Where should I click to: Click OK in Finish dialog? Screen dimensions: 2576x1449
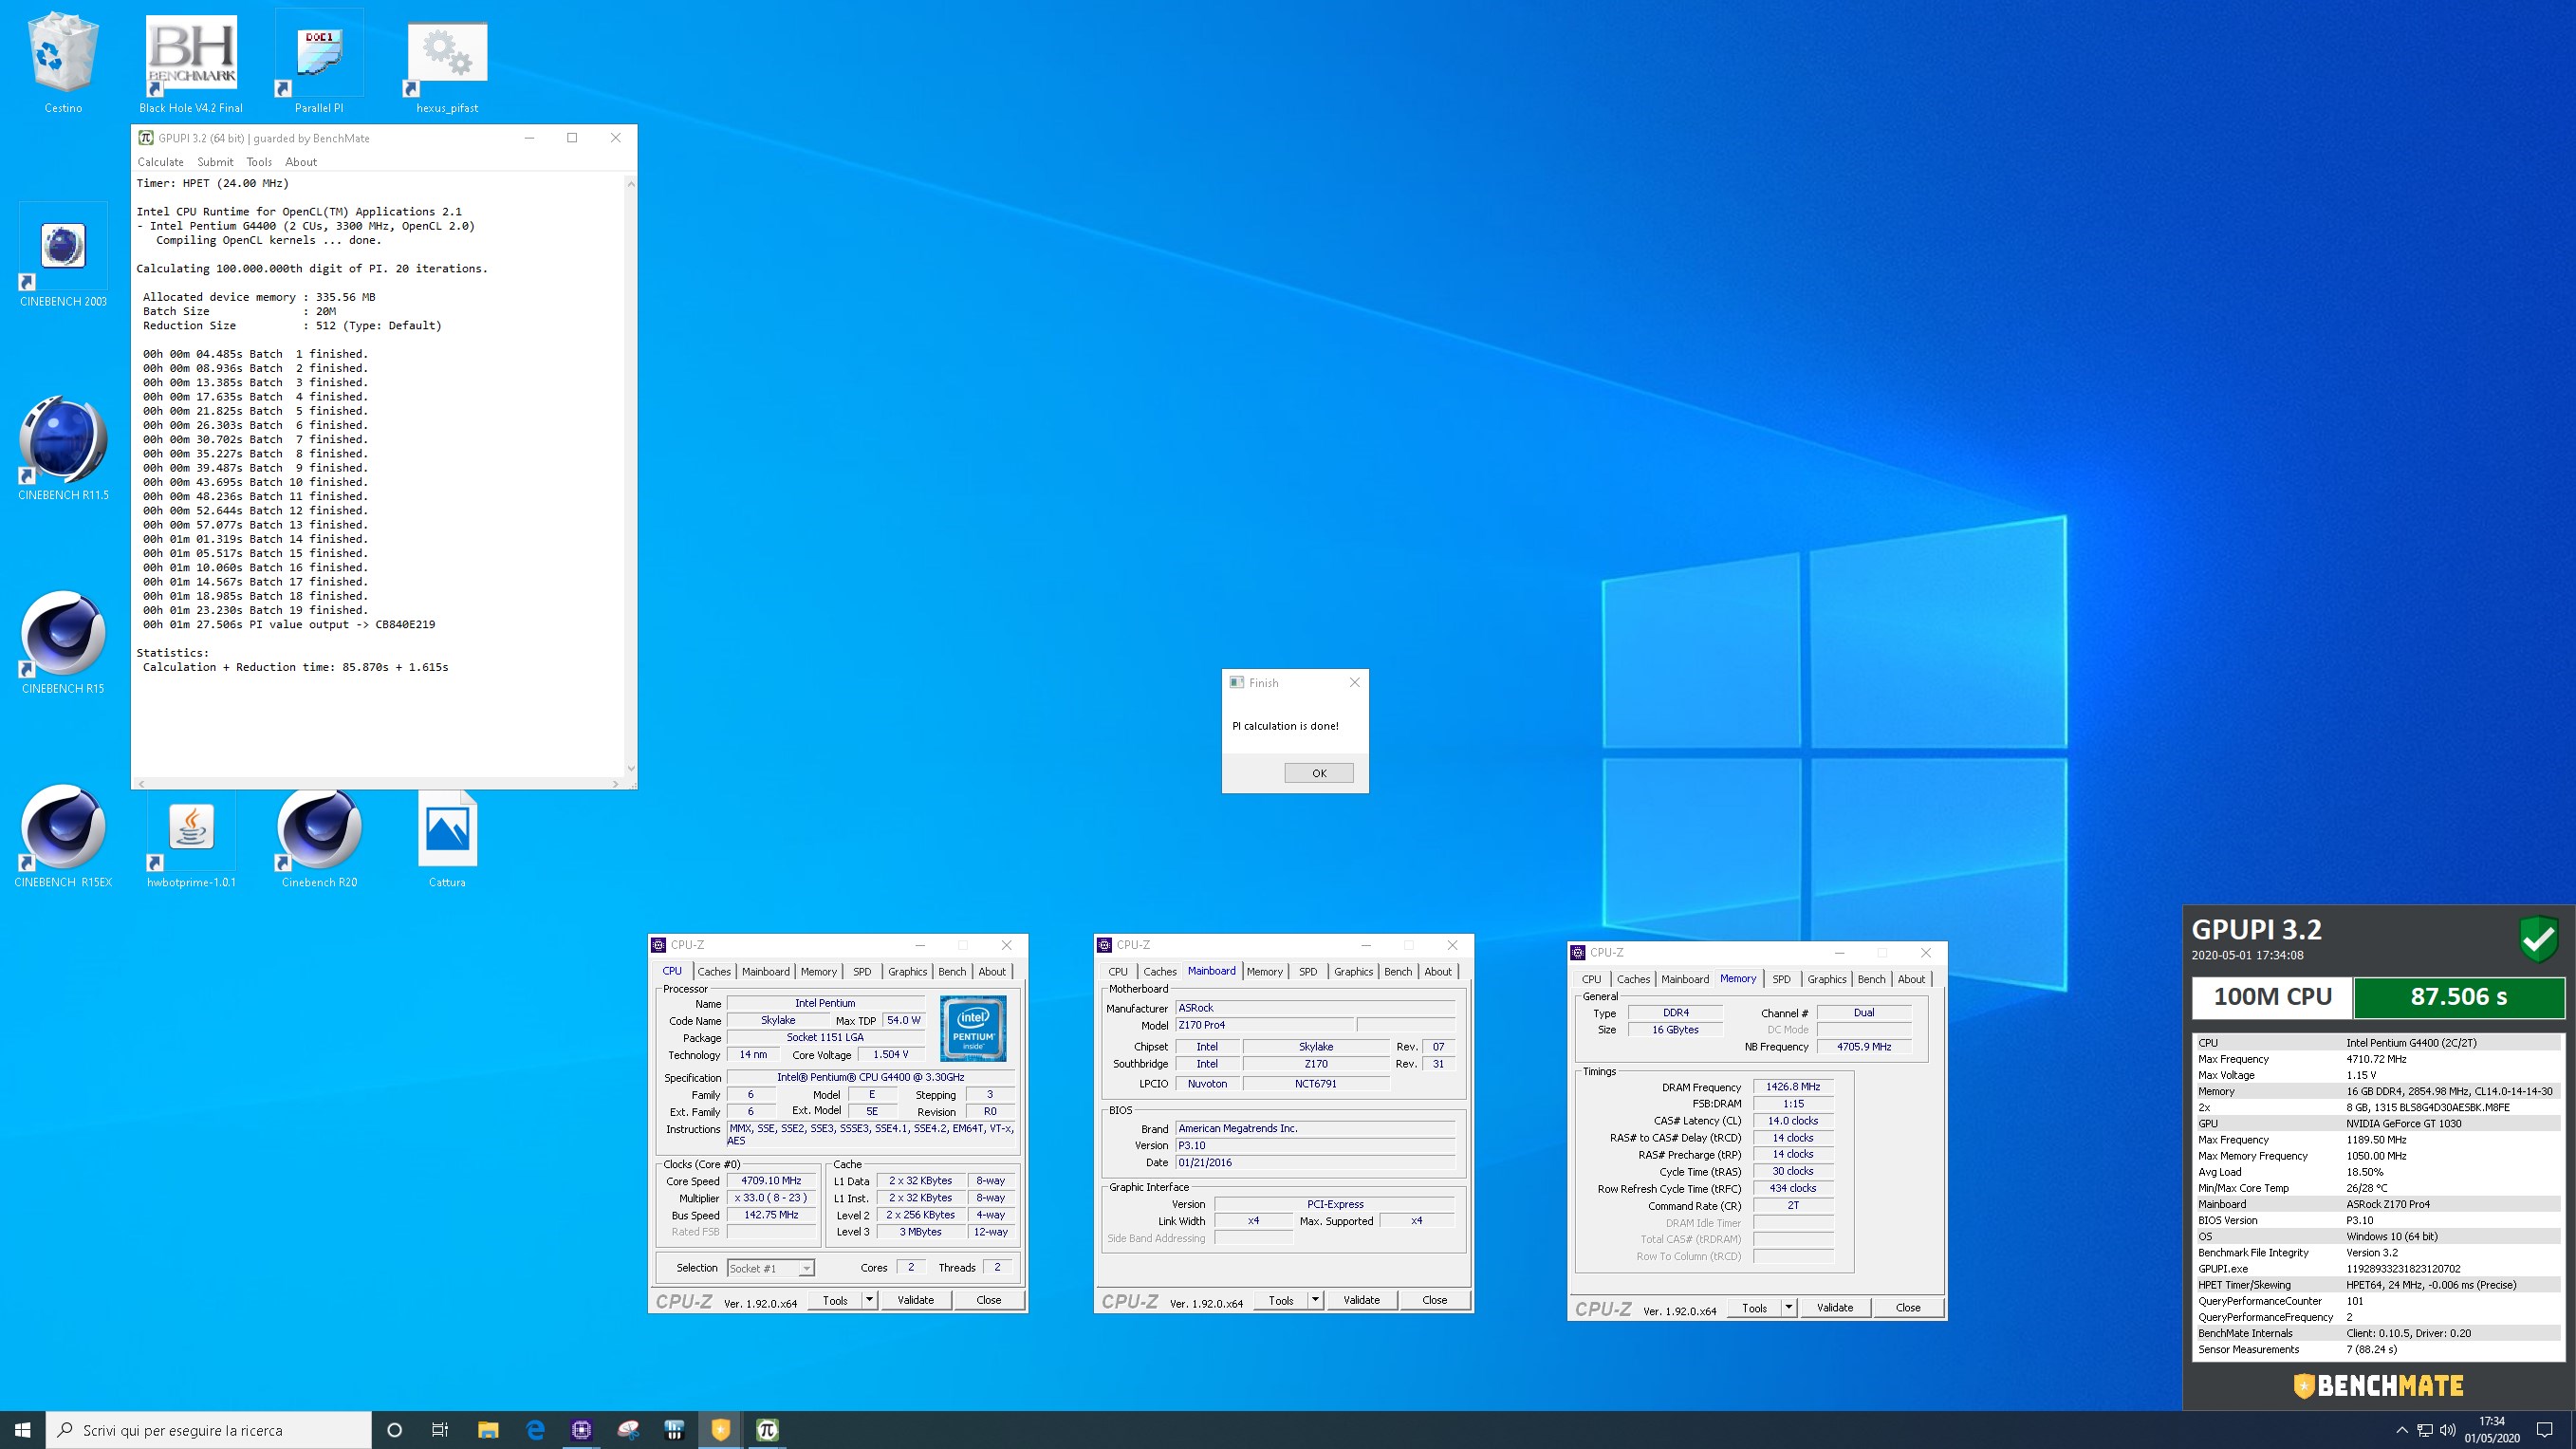pos(1319,773)
